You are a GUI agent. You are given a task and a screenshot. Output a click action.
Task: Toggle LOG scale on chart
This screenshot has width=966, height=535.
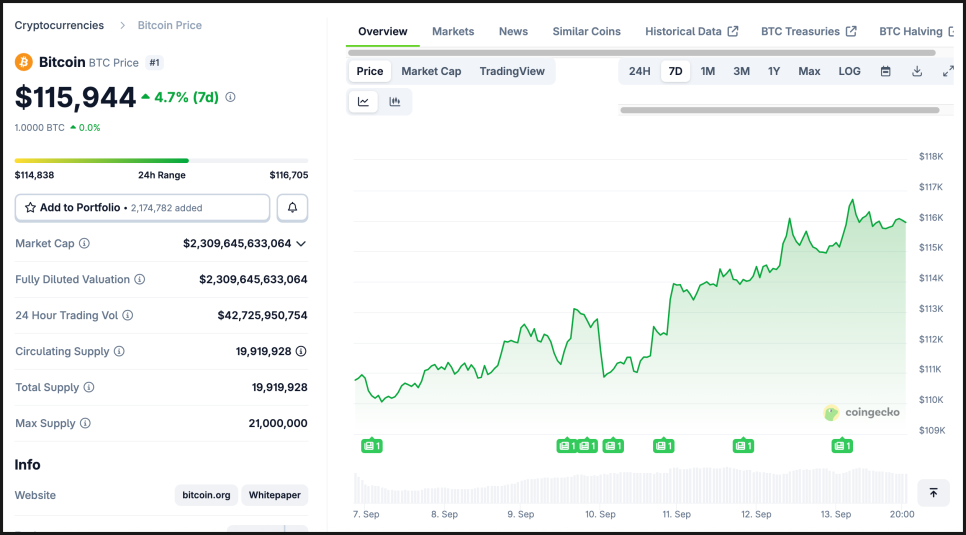tap(849, 71)
